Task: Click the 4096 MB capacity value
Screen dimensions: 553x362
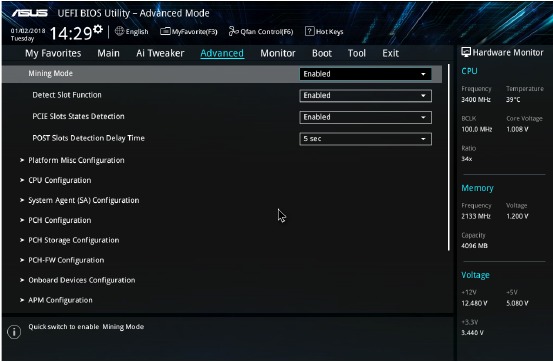Action: click(x=474, y=246)
